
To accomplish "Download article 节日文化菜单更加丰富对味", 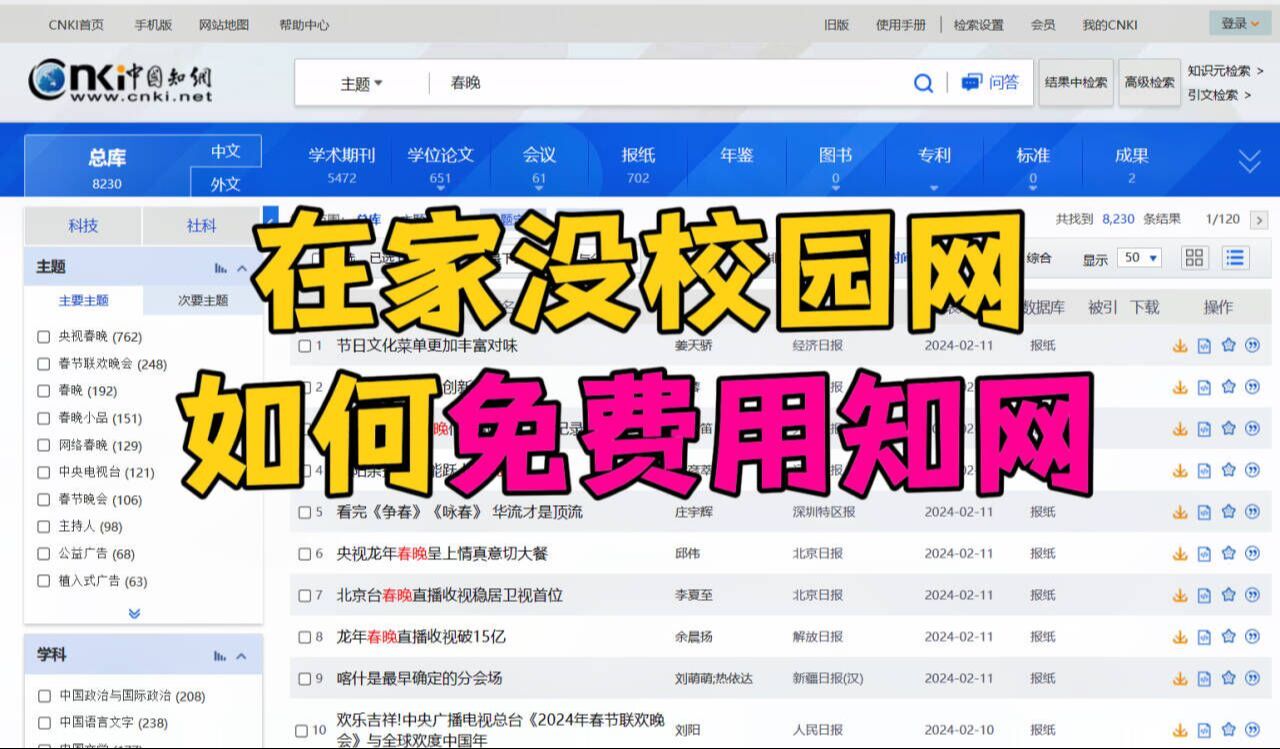I will (1180, 346).
